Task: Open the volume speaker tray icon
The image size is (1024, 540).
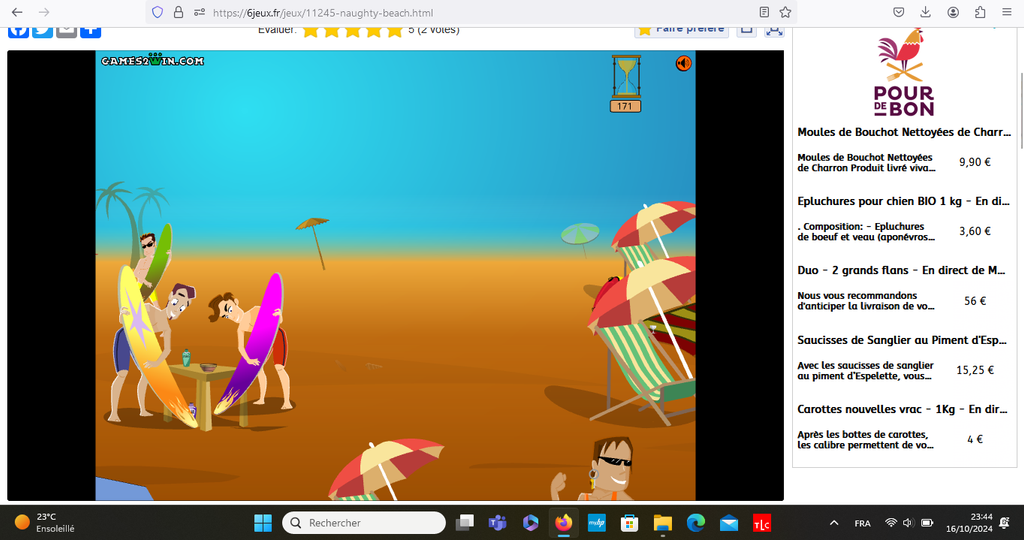Action: pos(908,522)
